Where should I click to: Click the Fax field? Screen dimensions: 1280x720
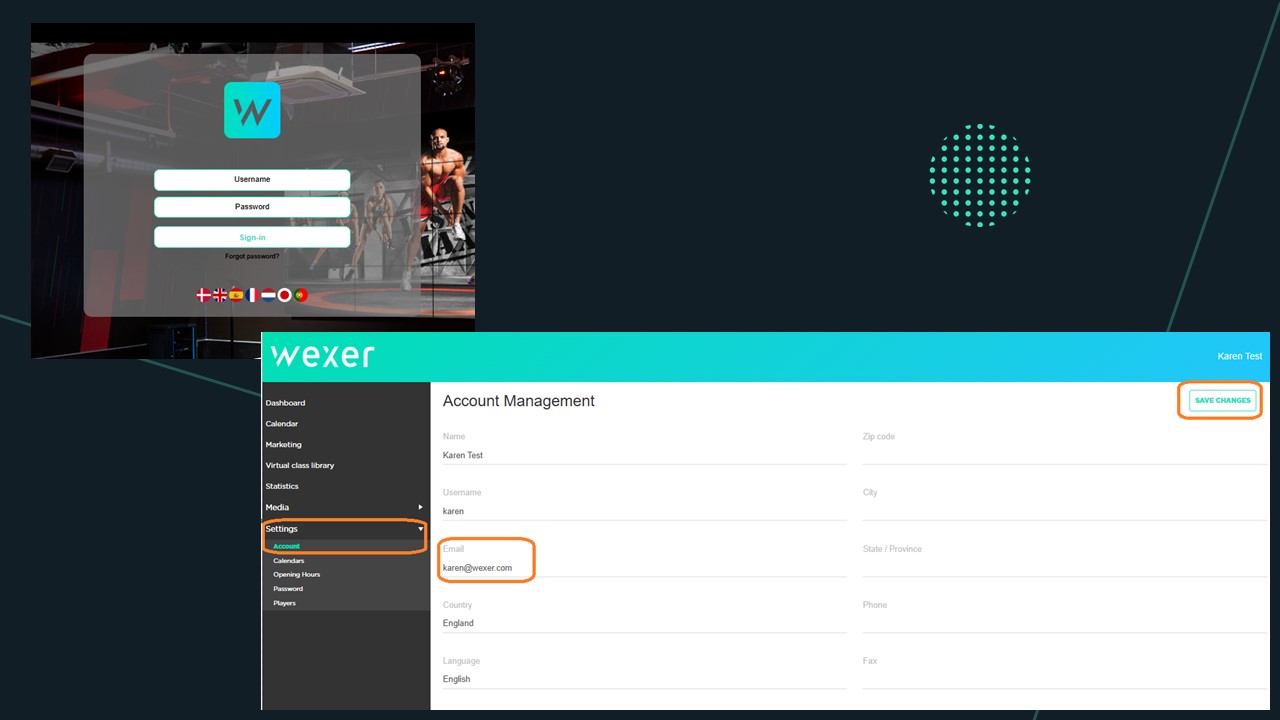[x=1064, y=679]
